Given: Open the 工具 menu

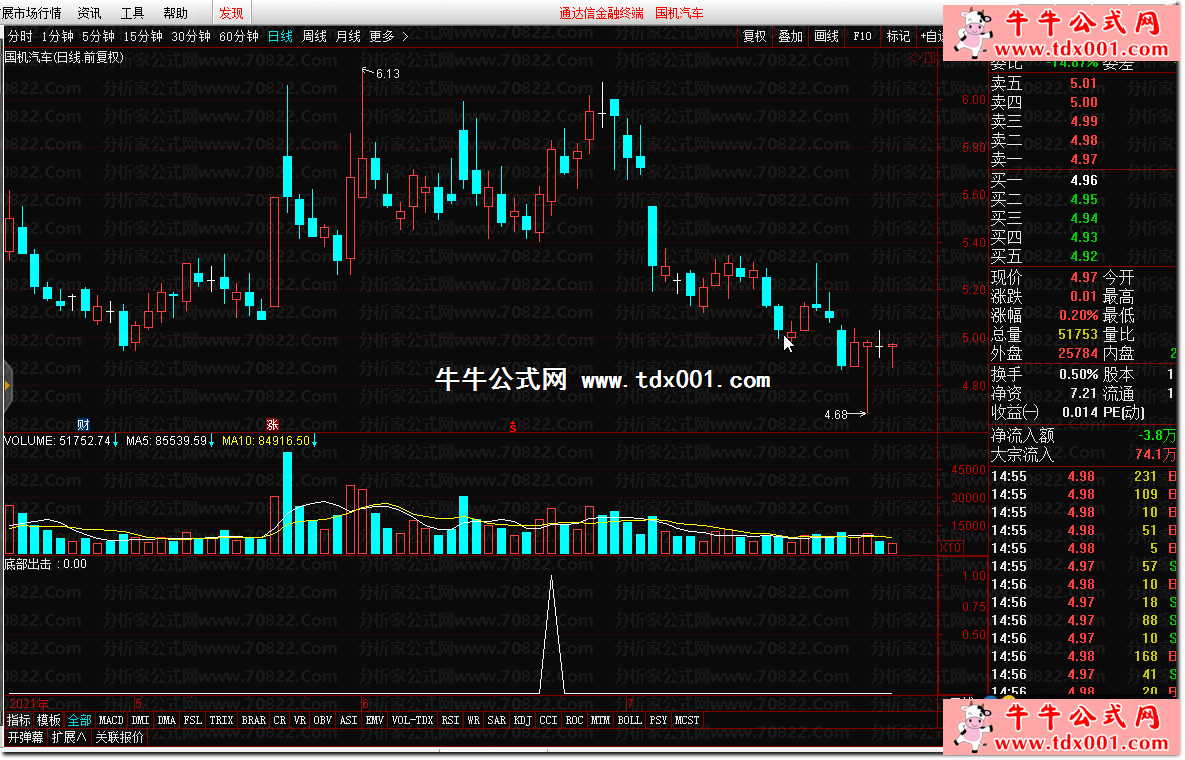Looking at the screenshot, I should coord(132,13).
